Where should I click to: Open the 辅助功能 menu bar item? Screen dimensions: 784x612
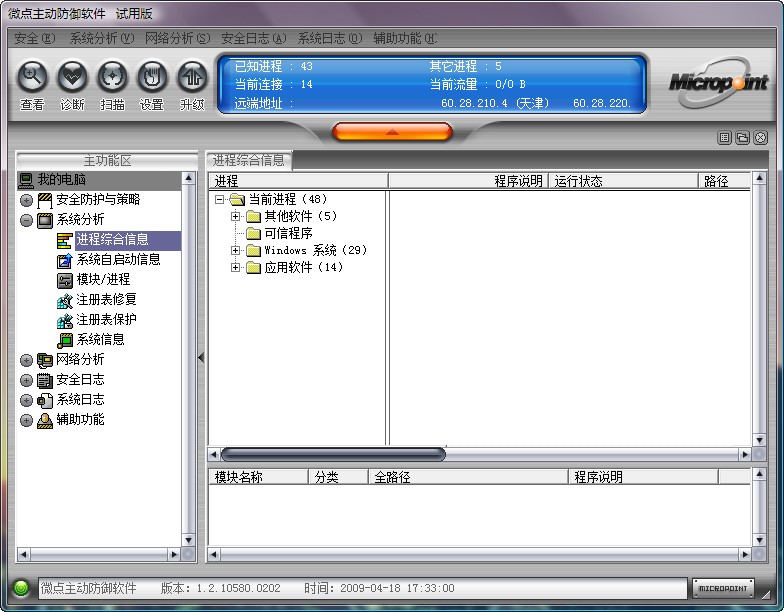coord(404,38)
